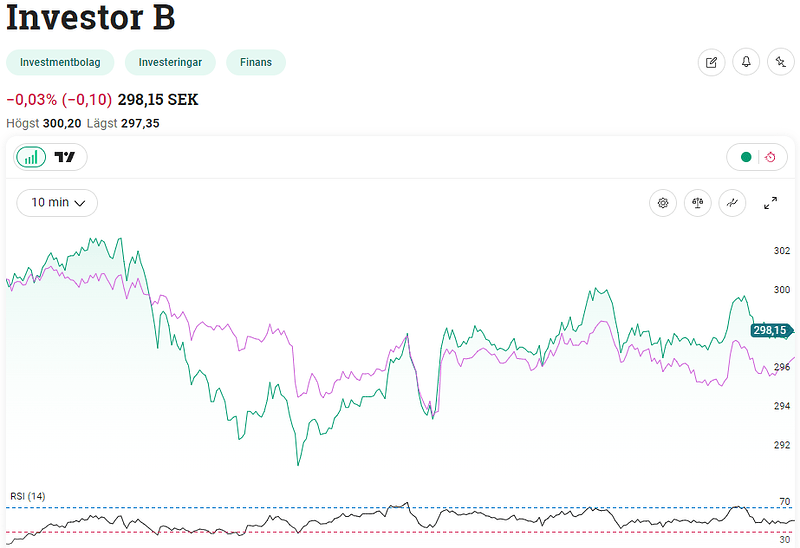Click the 292 price axis label

click(782, 445)
